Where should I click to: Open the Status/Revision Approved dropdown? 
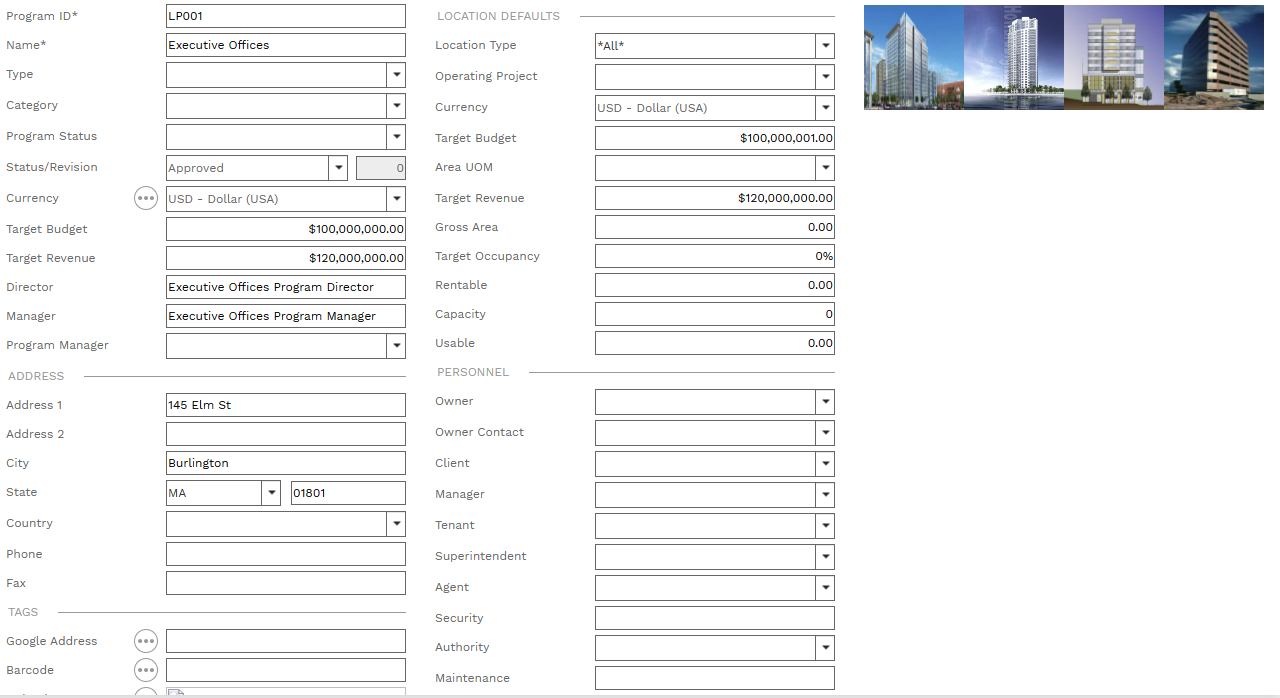tap(338, 168)
